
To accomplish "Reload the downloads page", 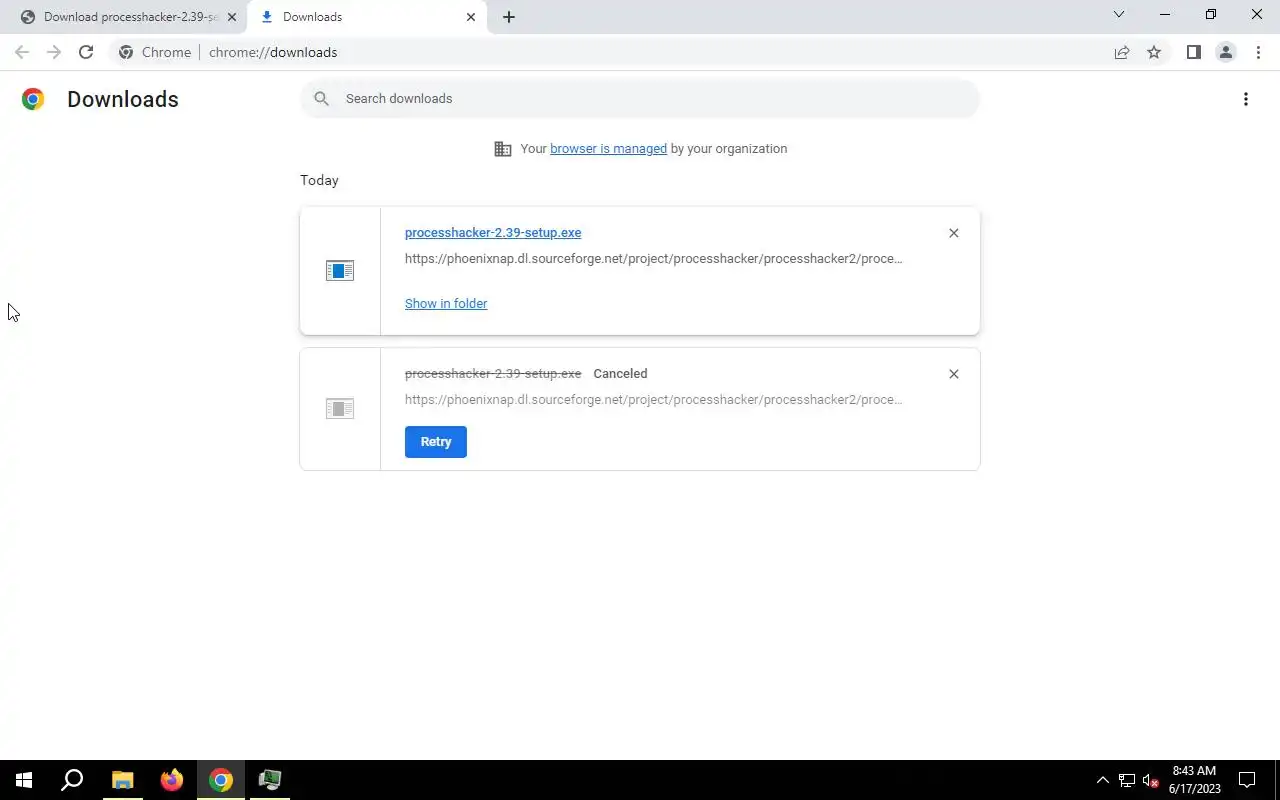I will click(x=86, y=52).
